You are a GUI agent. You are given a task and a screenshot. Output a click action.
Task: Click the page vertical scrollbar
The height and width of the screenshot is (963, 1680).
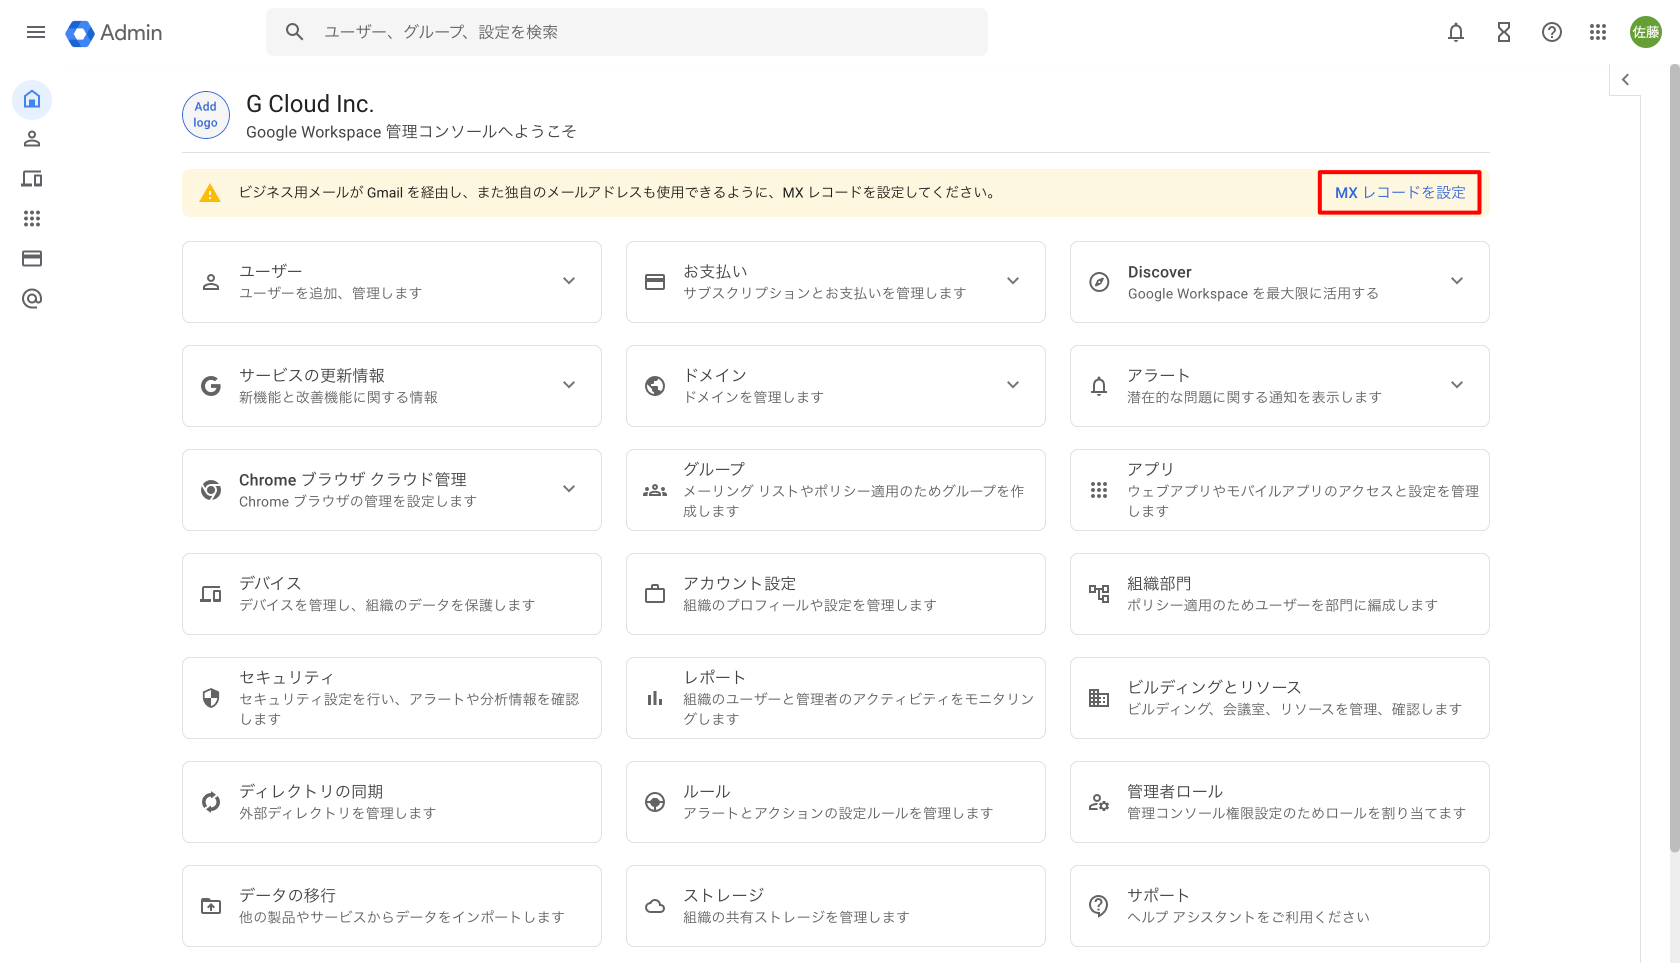[x=1674, y=458]
